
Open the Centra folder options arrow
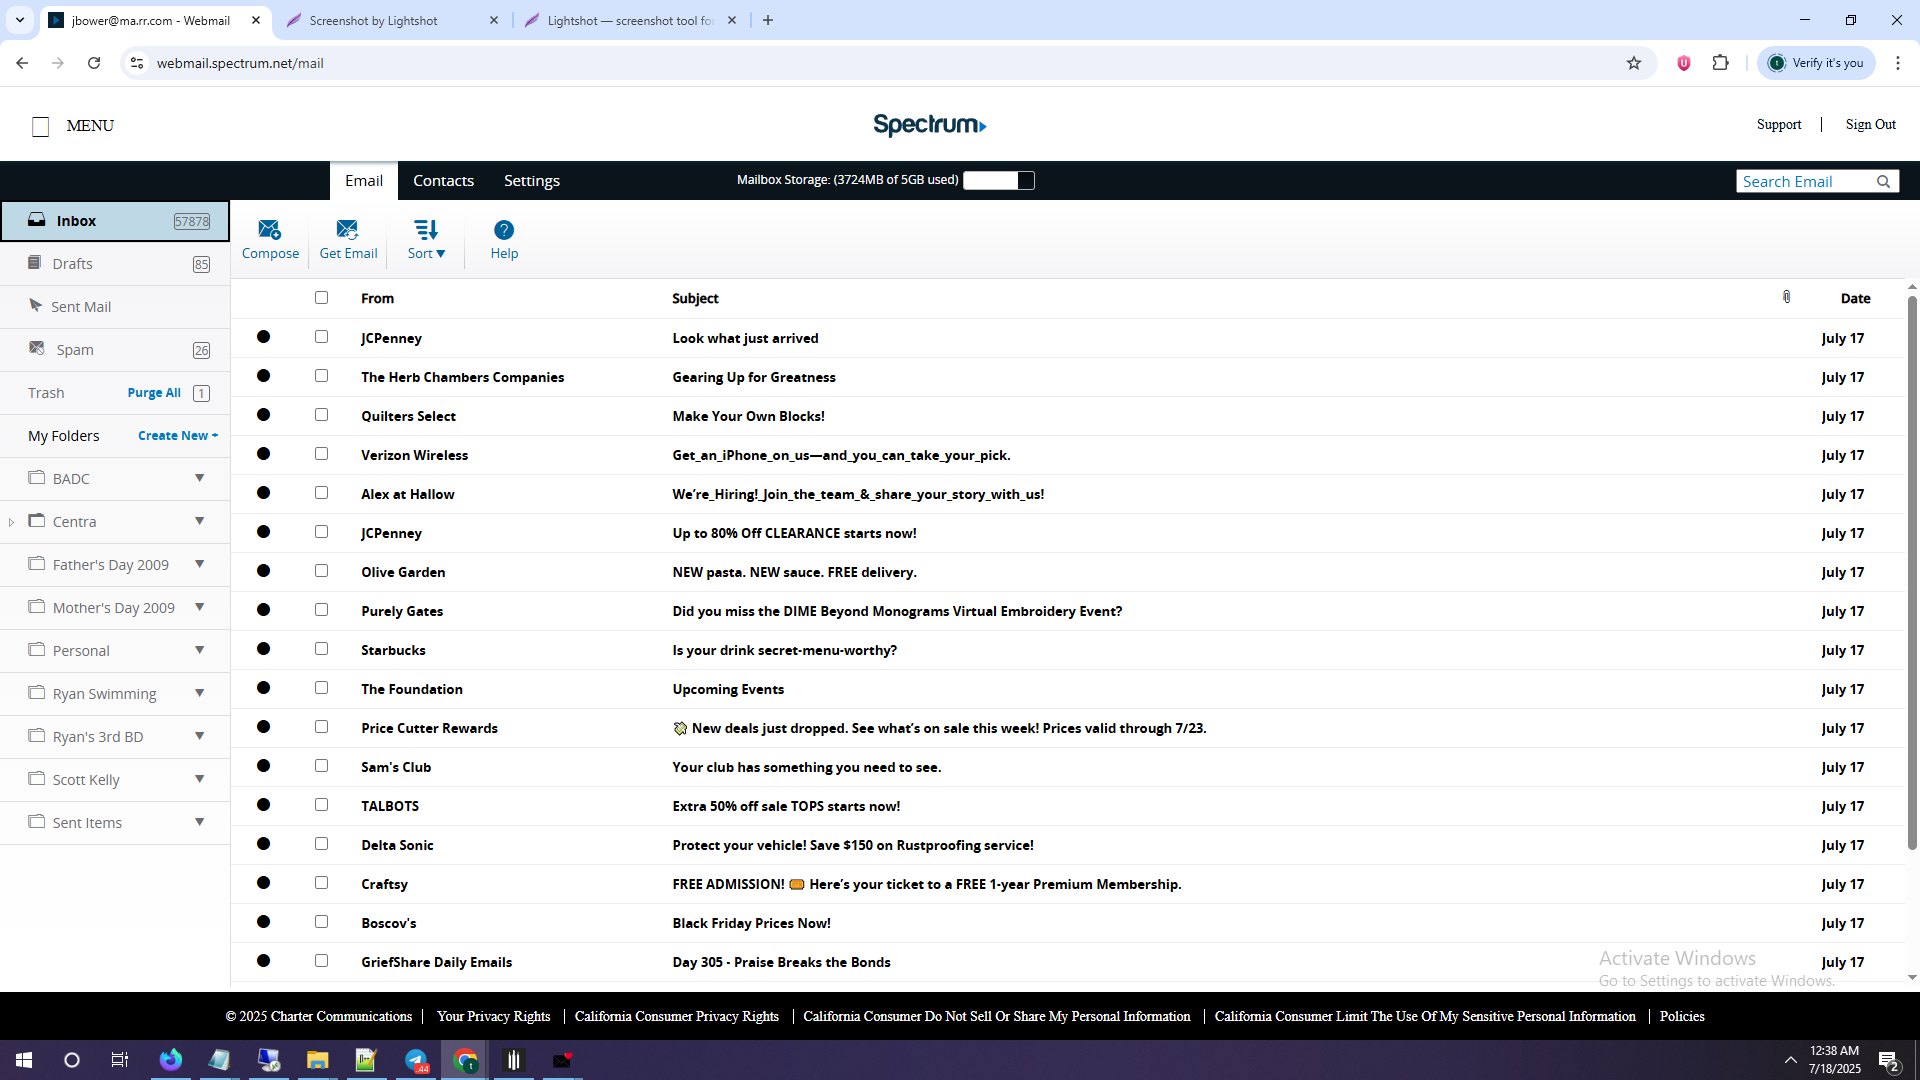(200, 521)
